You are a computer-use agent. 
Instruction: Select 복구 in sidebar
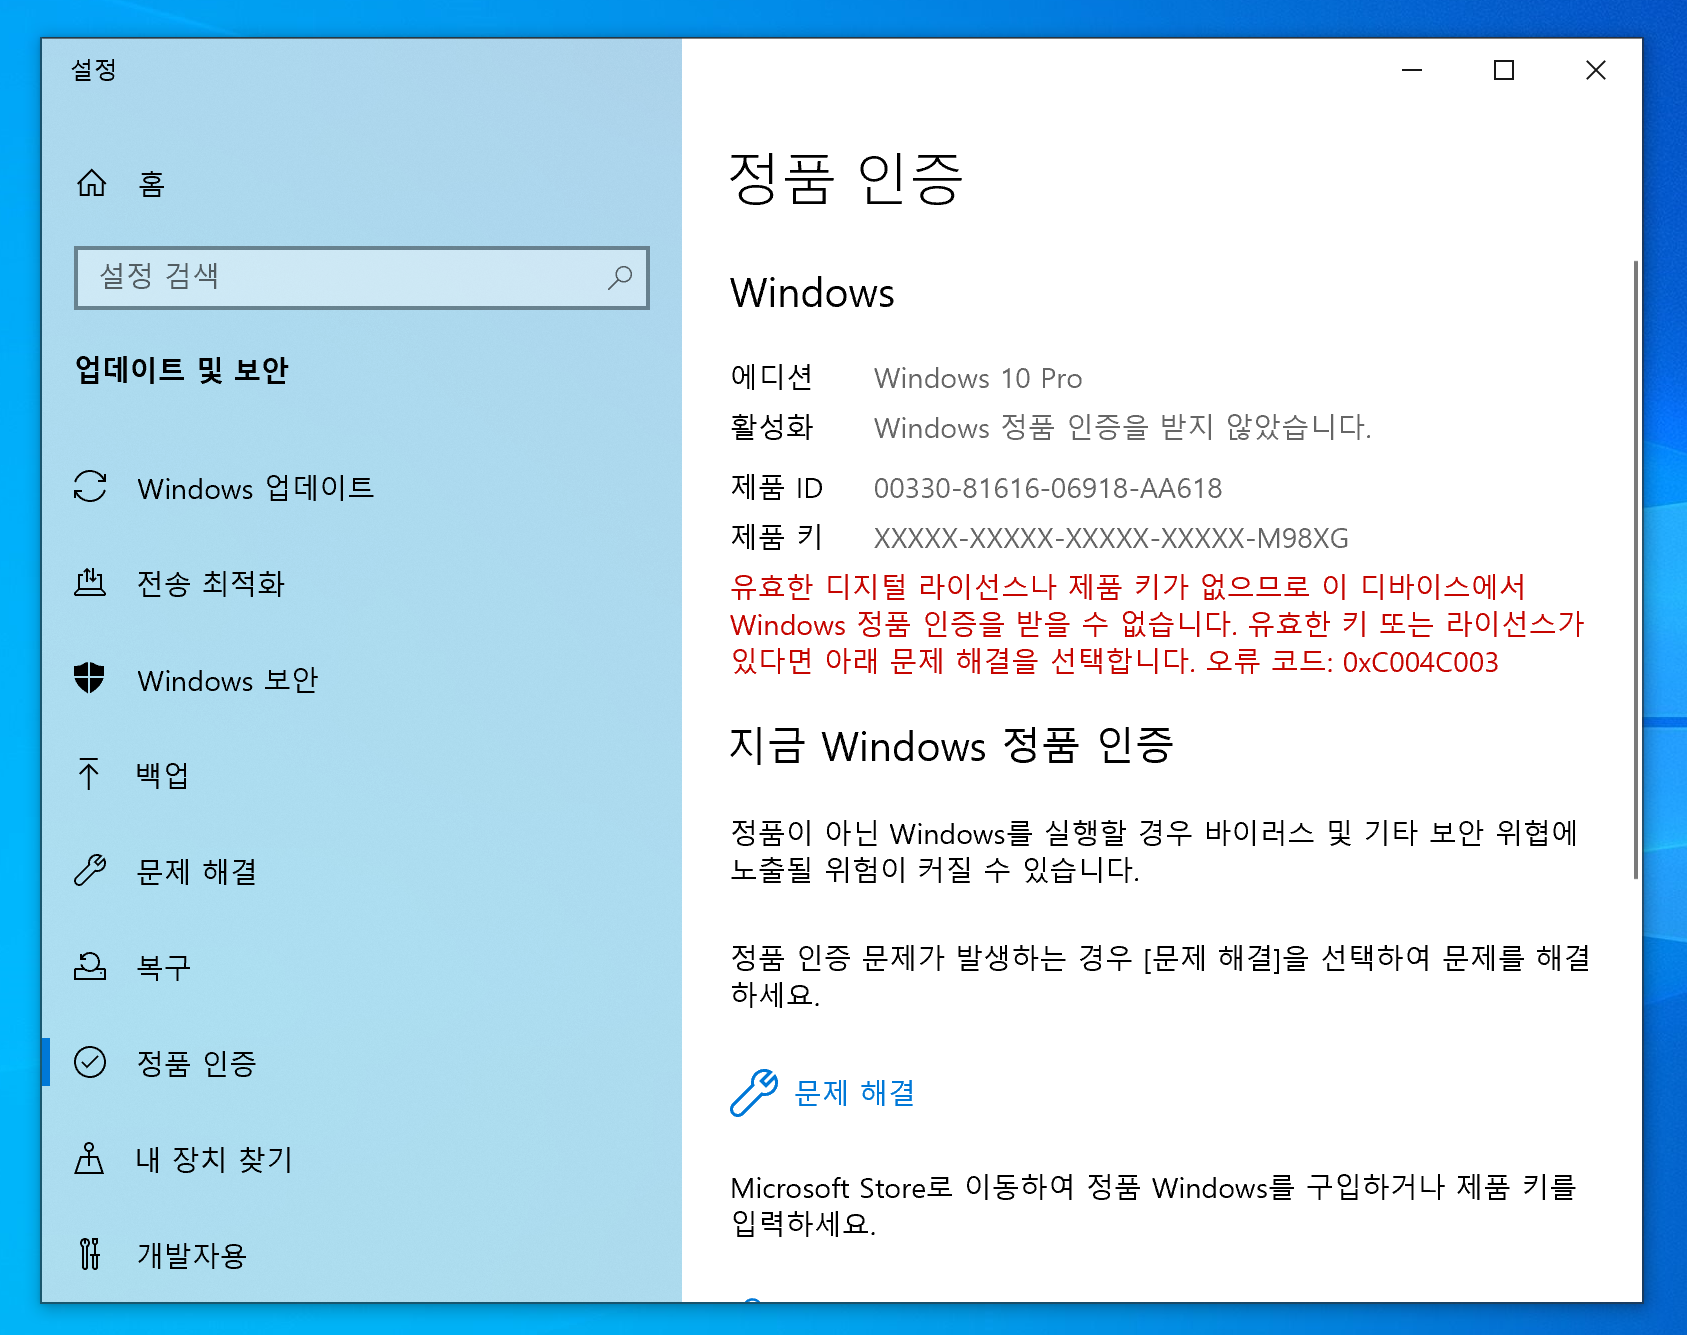tap(362, 967)
